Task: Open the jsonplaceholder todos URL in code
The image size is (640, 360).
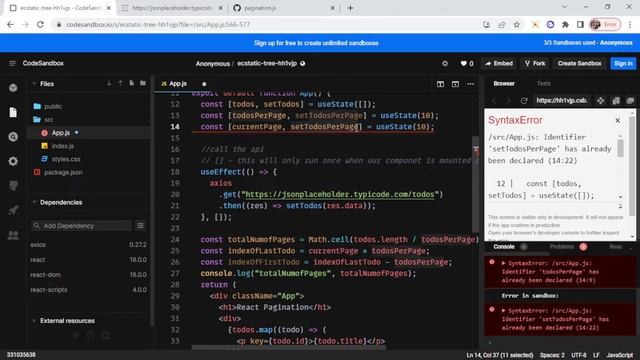Action: click(x=340, y=194)
